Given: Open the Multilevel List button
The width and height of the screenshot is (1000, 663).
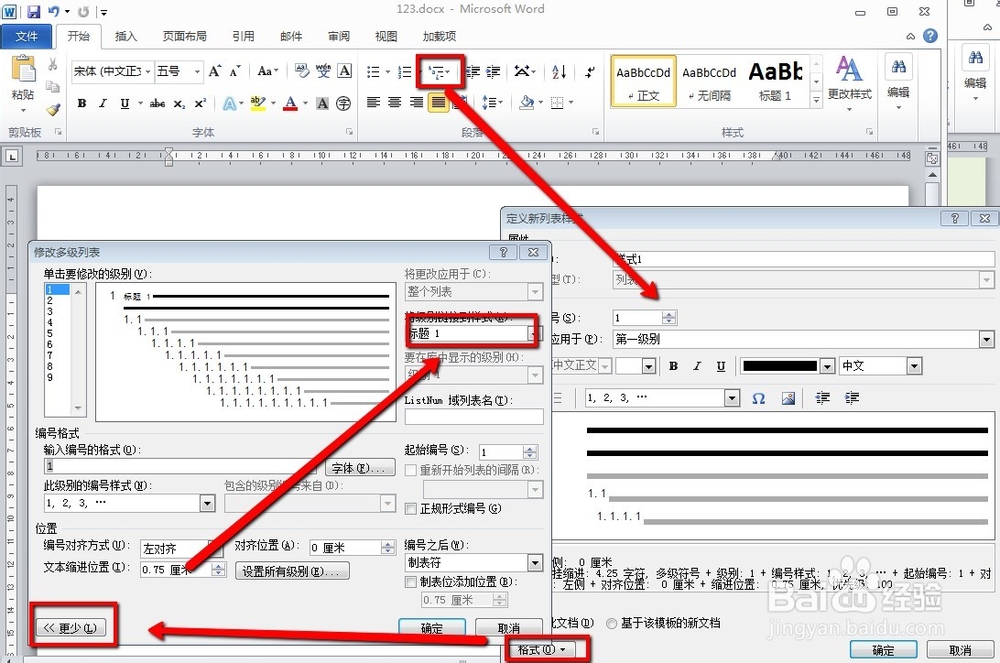Looking at the screenshot, I should [439, 72].
